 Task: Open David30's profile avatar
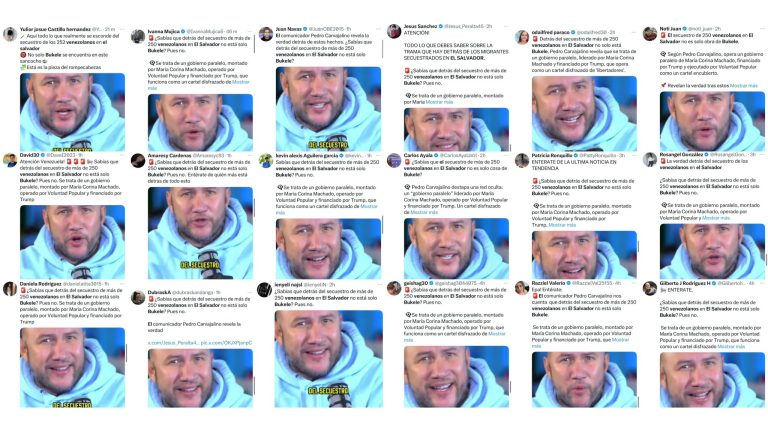(10, 160)
